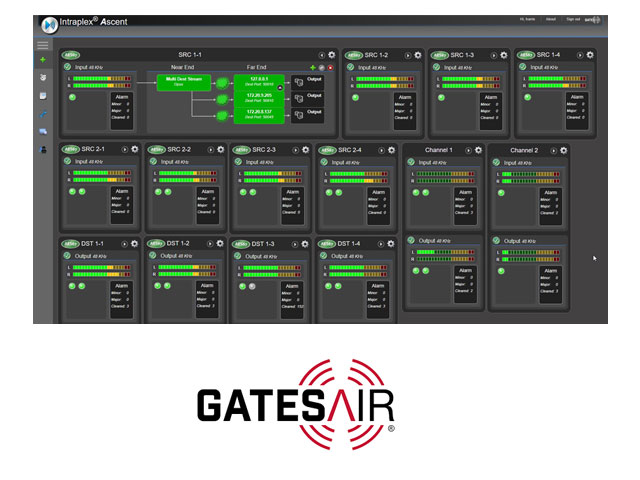Click the user icon in the sidebar
Image resolution: width=640 pixels, height=480 pixels.
click(43, 150)
